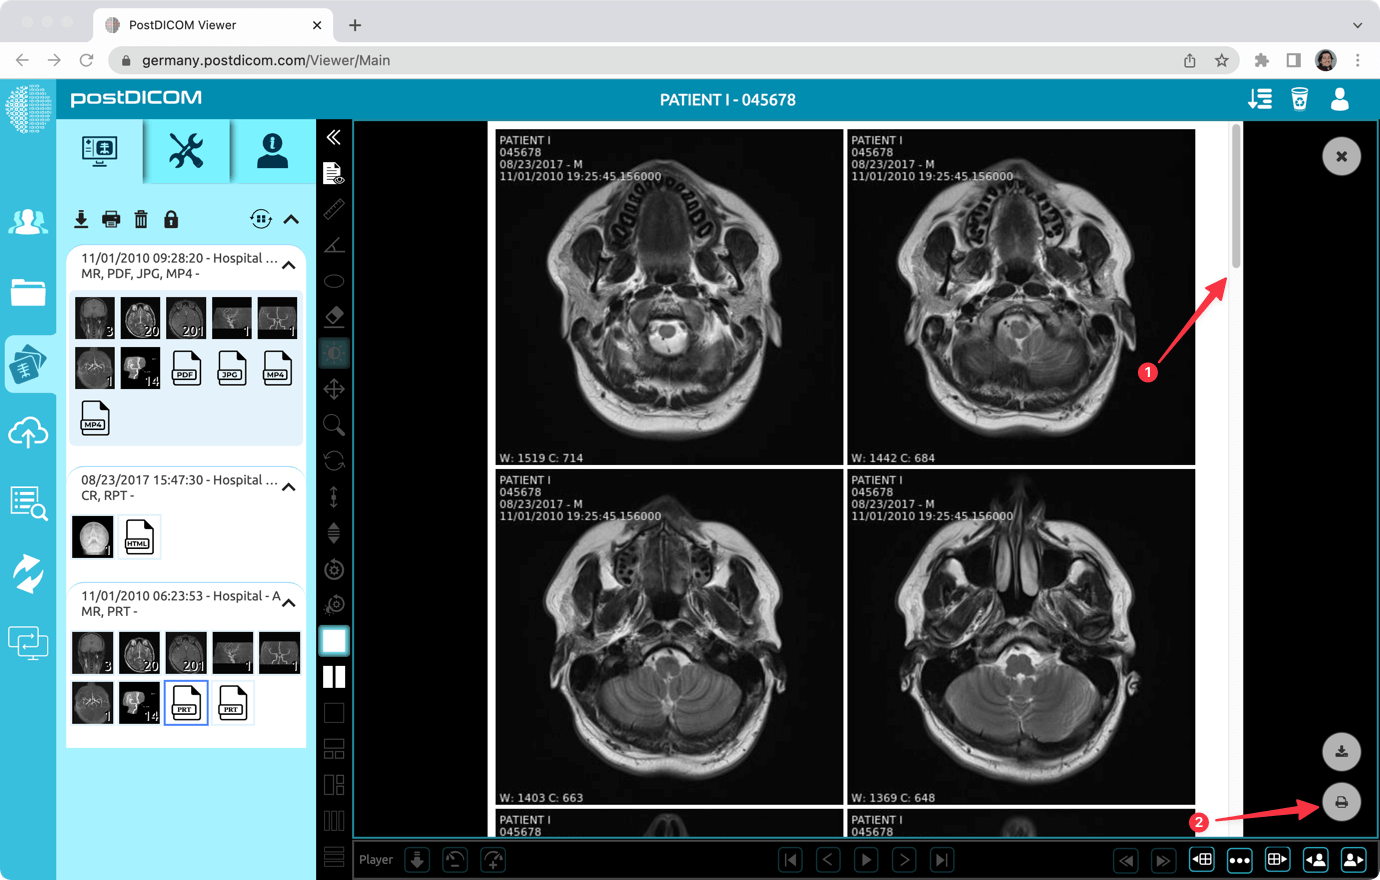Open the cine Player download control

pyautogui.click(x=417, y=859)
